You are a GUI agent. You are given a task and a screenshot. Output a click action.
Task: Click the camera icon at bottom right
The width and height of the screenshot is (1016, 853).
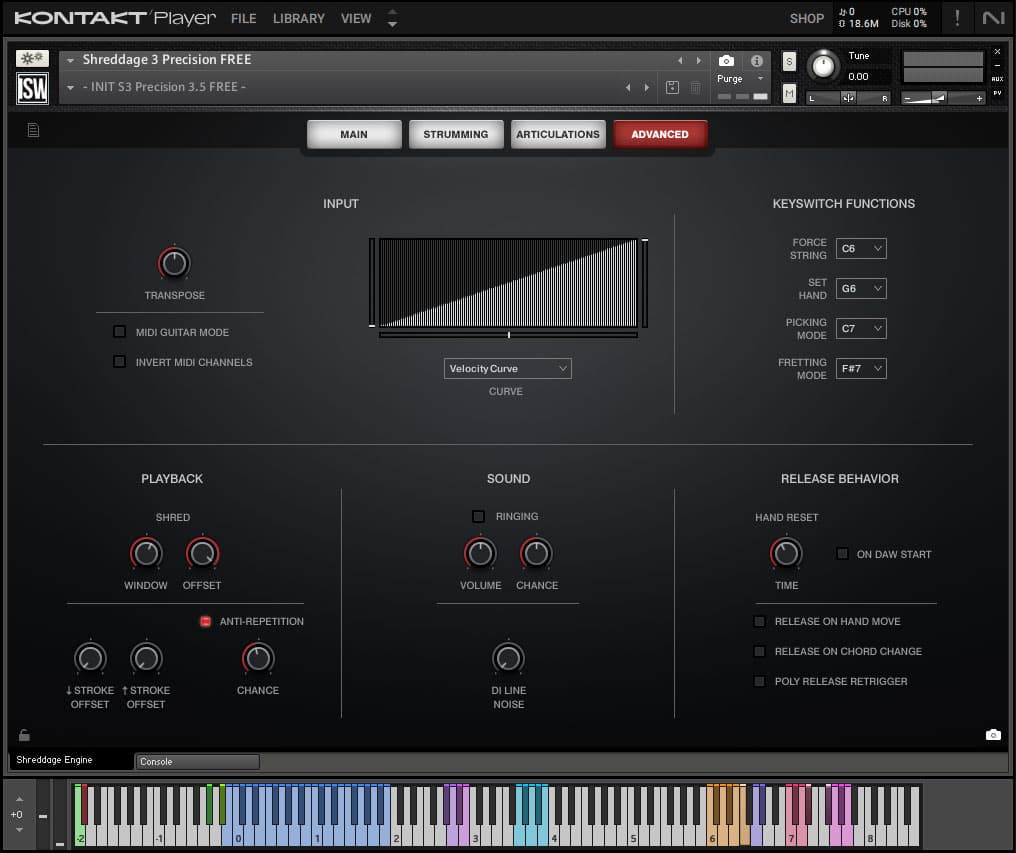click(x=993, y=735)
